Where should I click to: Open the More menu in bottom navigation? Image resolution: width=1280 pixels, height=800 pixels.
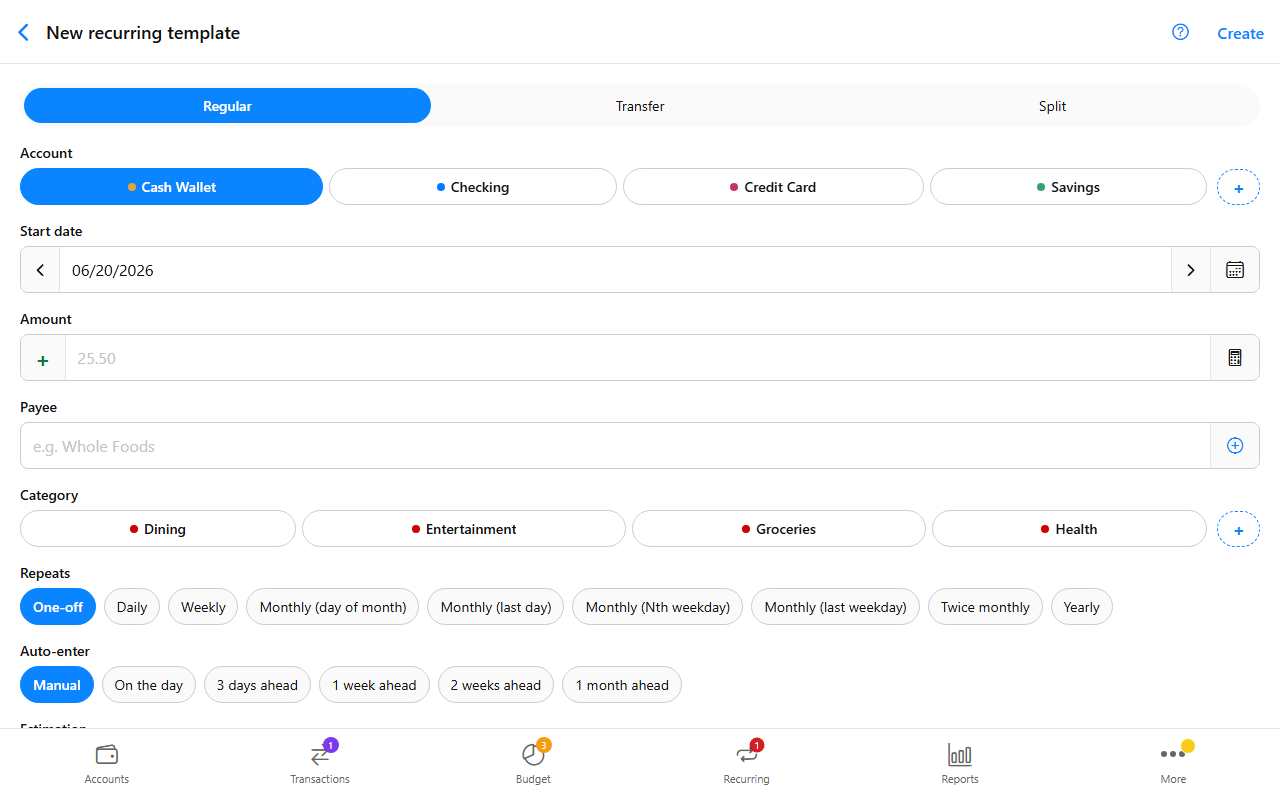point(1173,764)
